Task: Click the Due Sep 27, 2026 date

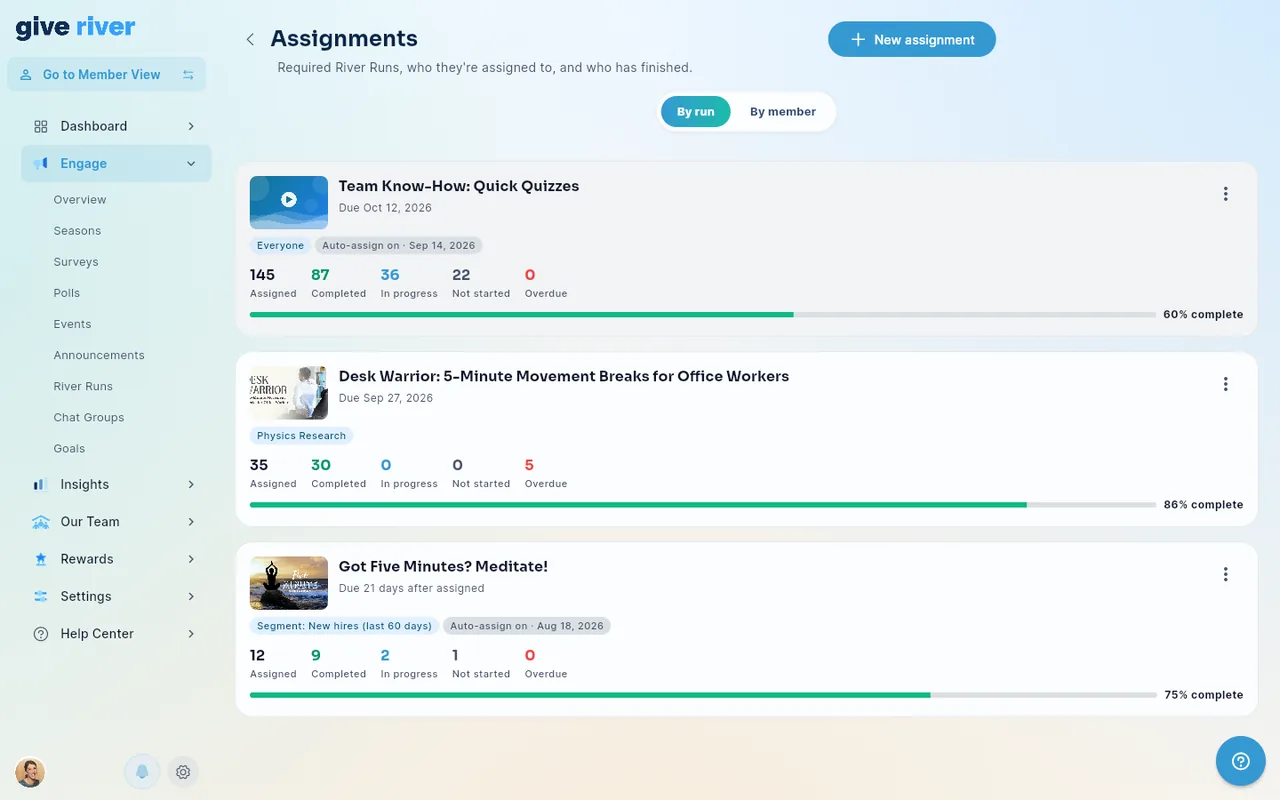Action: tap(386, 398)
